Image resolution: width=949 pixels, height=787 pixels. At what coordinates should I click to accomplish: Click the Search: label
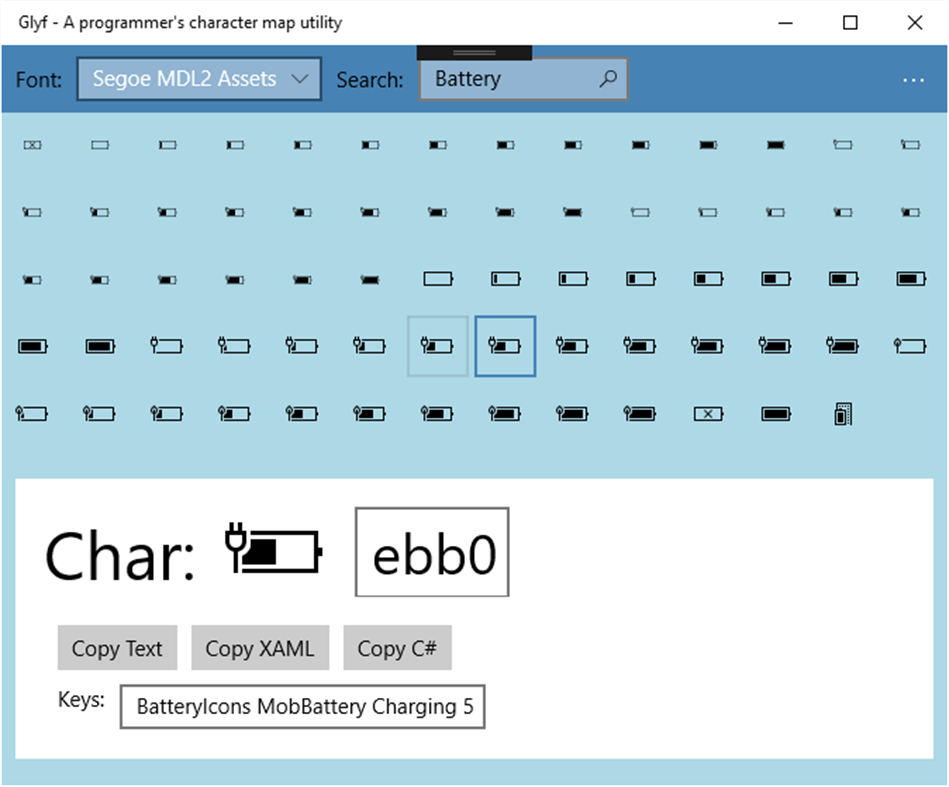coord(370,79)
